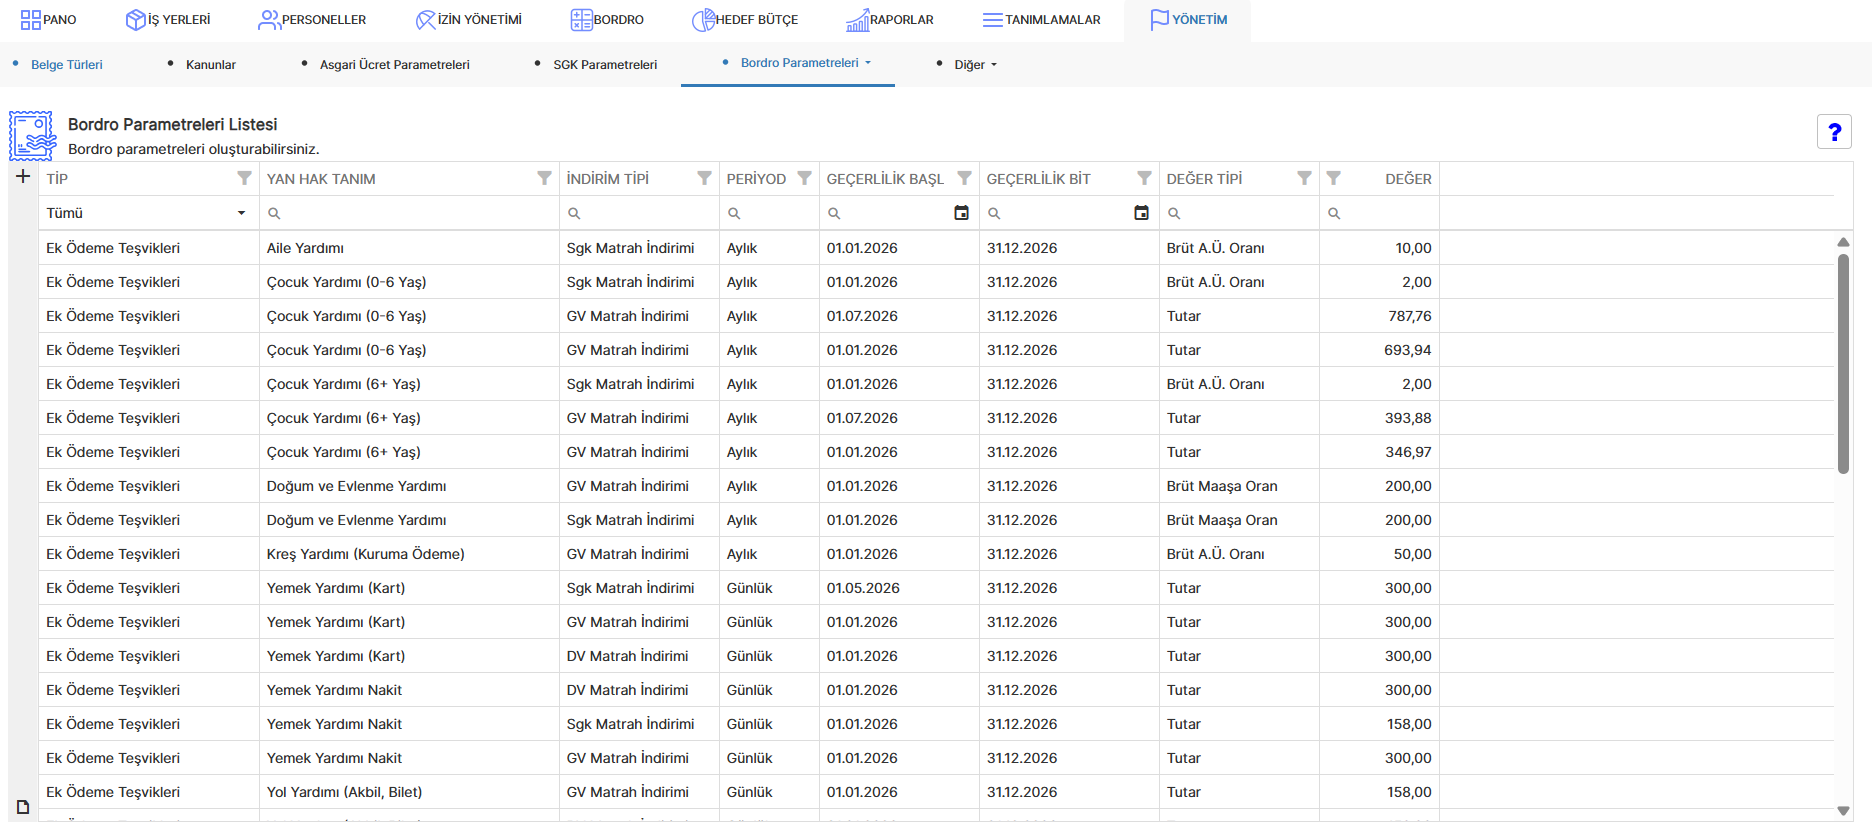Expand the Tümü type dropdown
This screenshot has height=830, width=1872.
pos(241,213)
